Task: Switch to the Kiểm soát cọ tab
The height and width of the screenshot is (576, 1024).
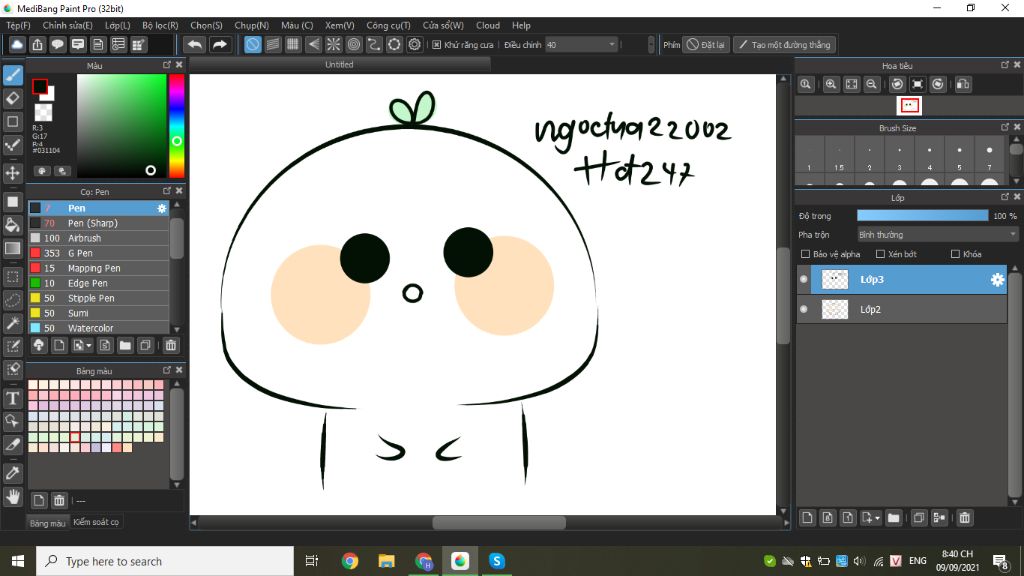Action: pos(96,522)
